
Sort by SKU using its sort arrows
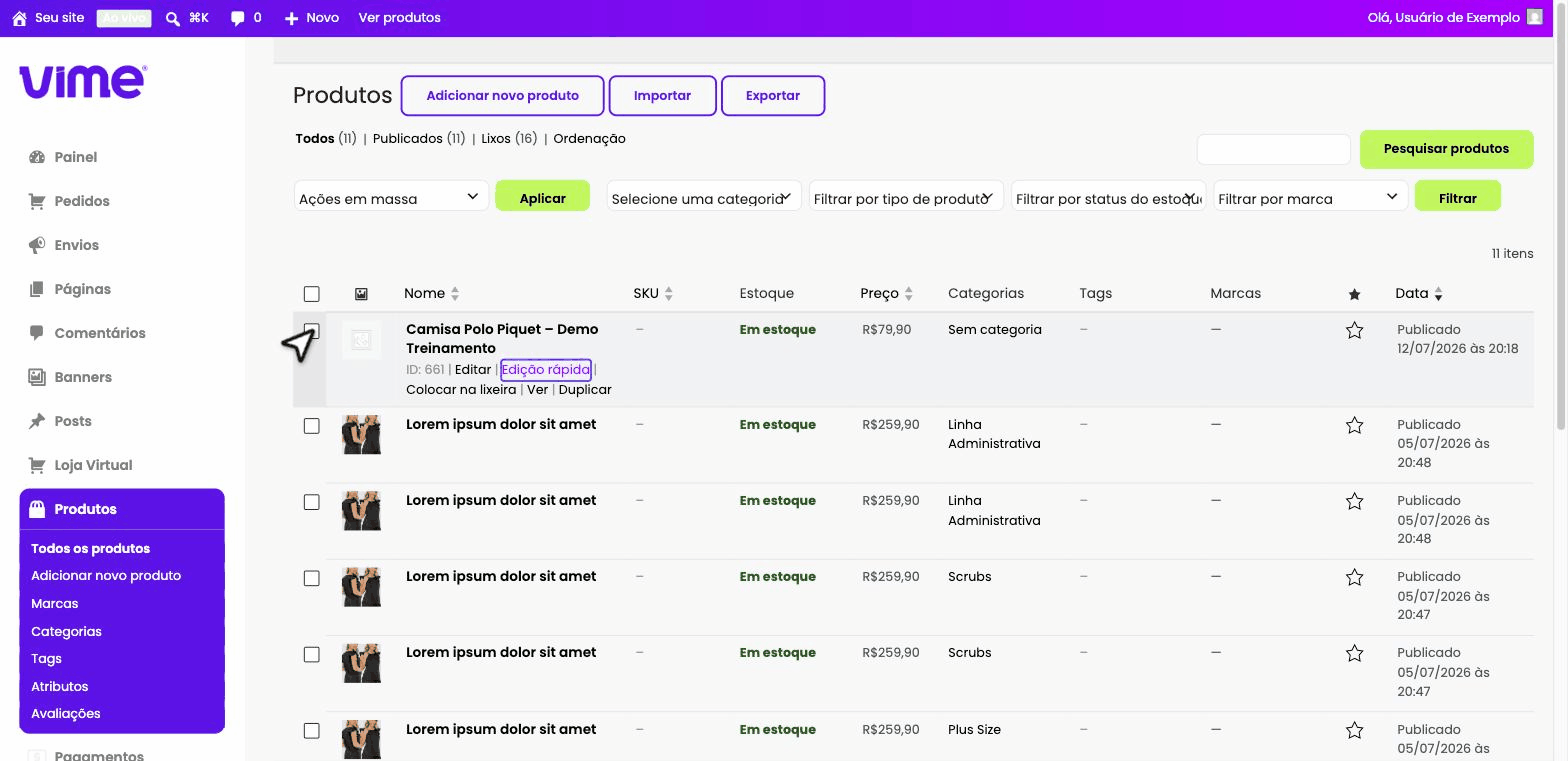[x=669, y=294]
